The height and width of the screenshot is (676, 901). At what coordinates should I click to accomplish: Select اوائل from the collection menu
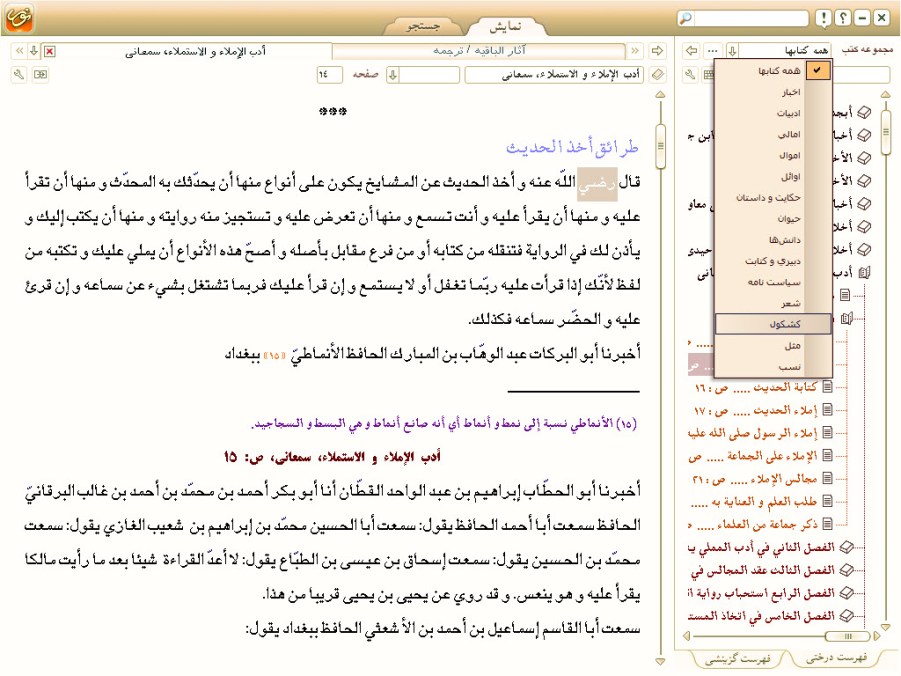coord(773,176)
